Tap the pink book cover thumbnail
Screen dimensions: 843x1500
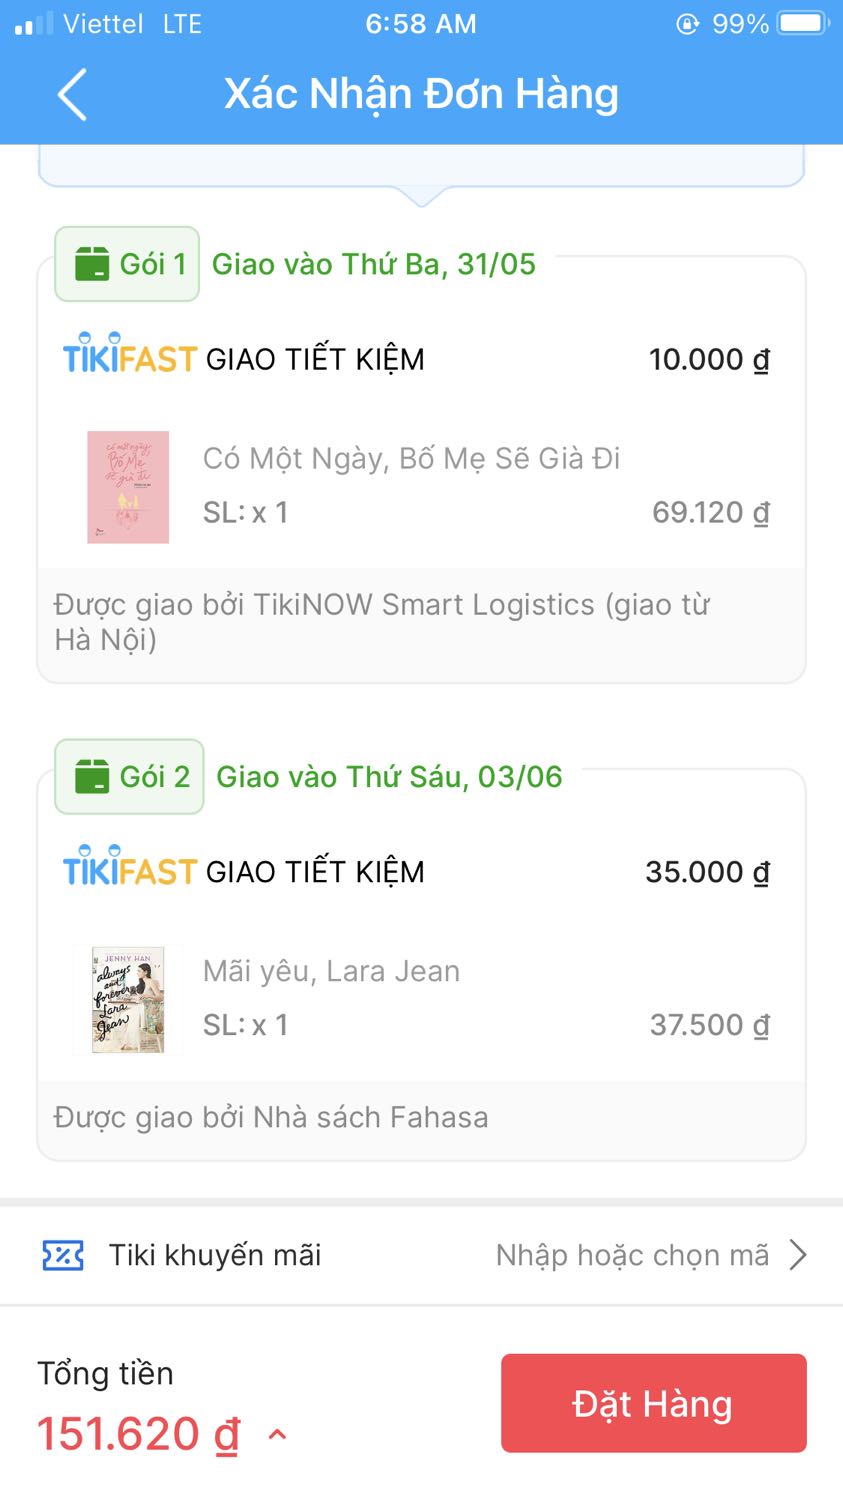point(128,487)
